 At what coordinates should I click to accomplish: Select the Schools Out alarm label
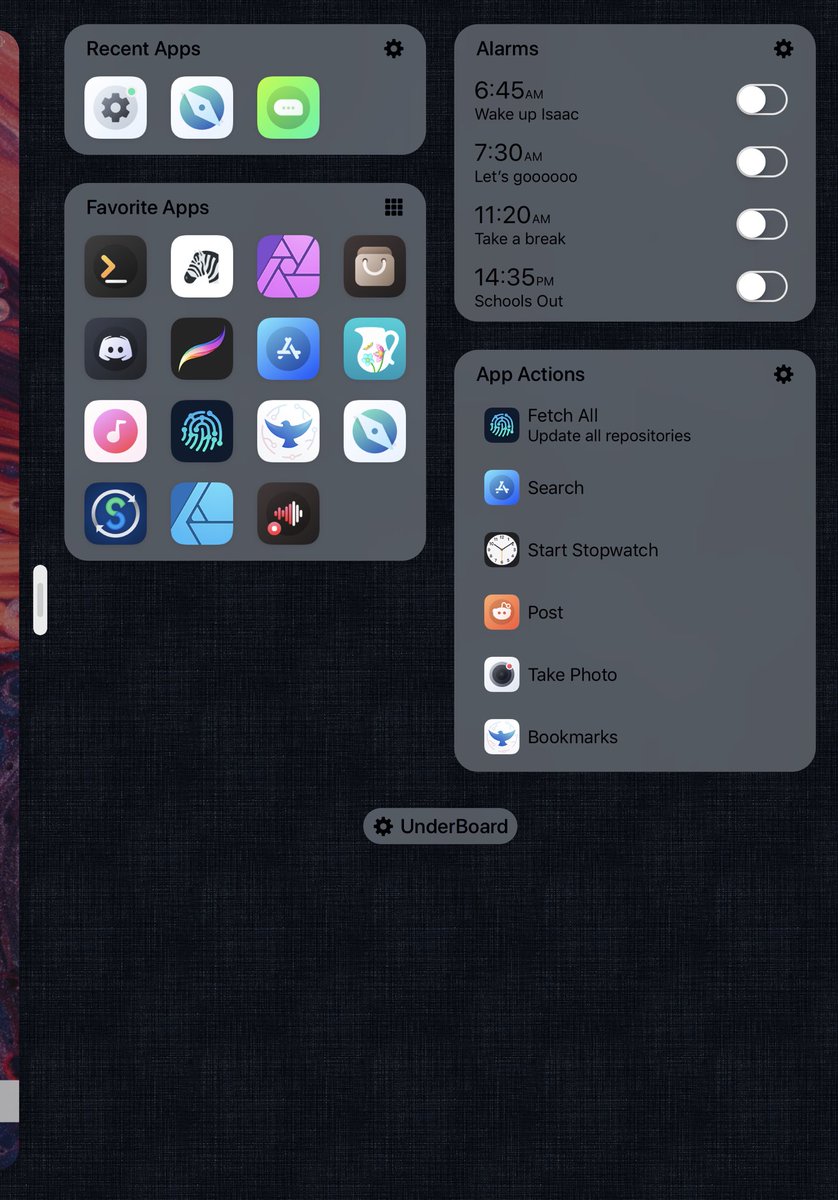click(x=518, y=301)
